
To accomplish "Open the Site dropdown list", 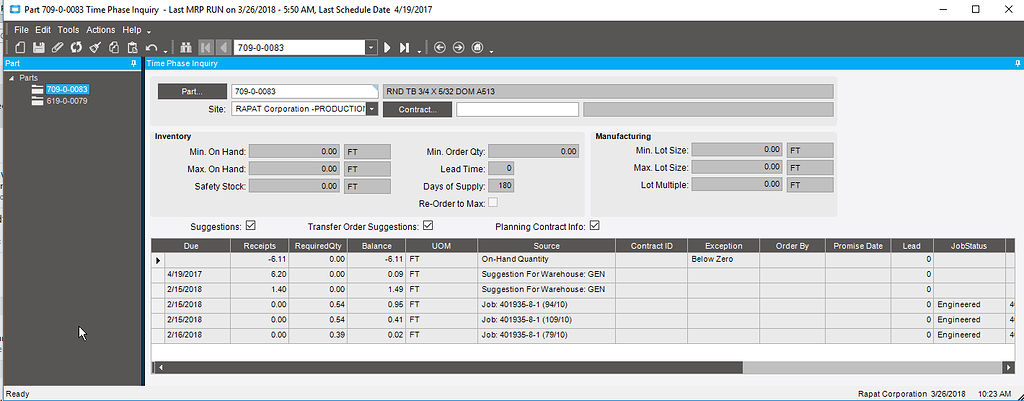I will click(x=372, y=109).
